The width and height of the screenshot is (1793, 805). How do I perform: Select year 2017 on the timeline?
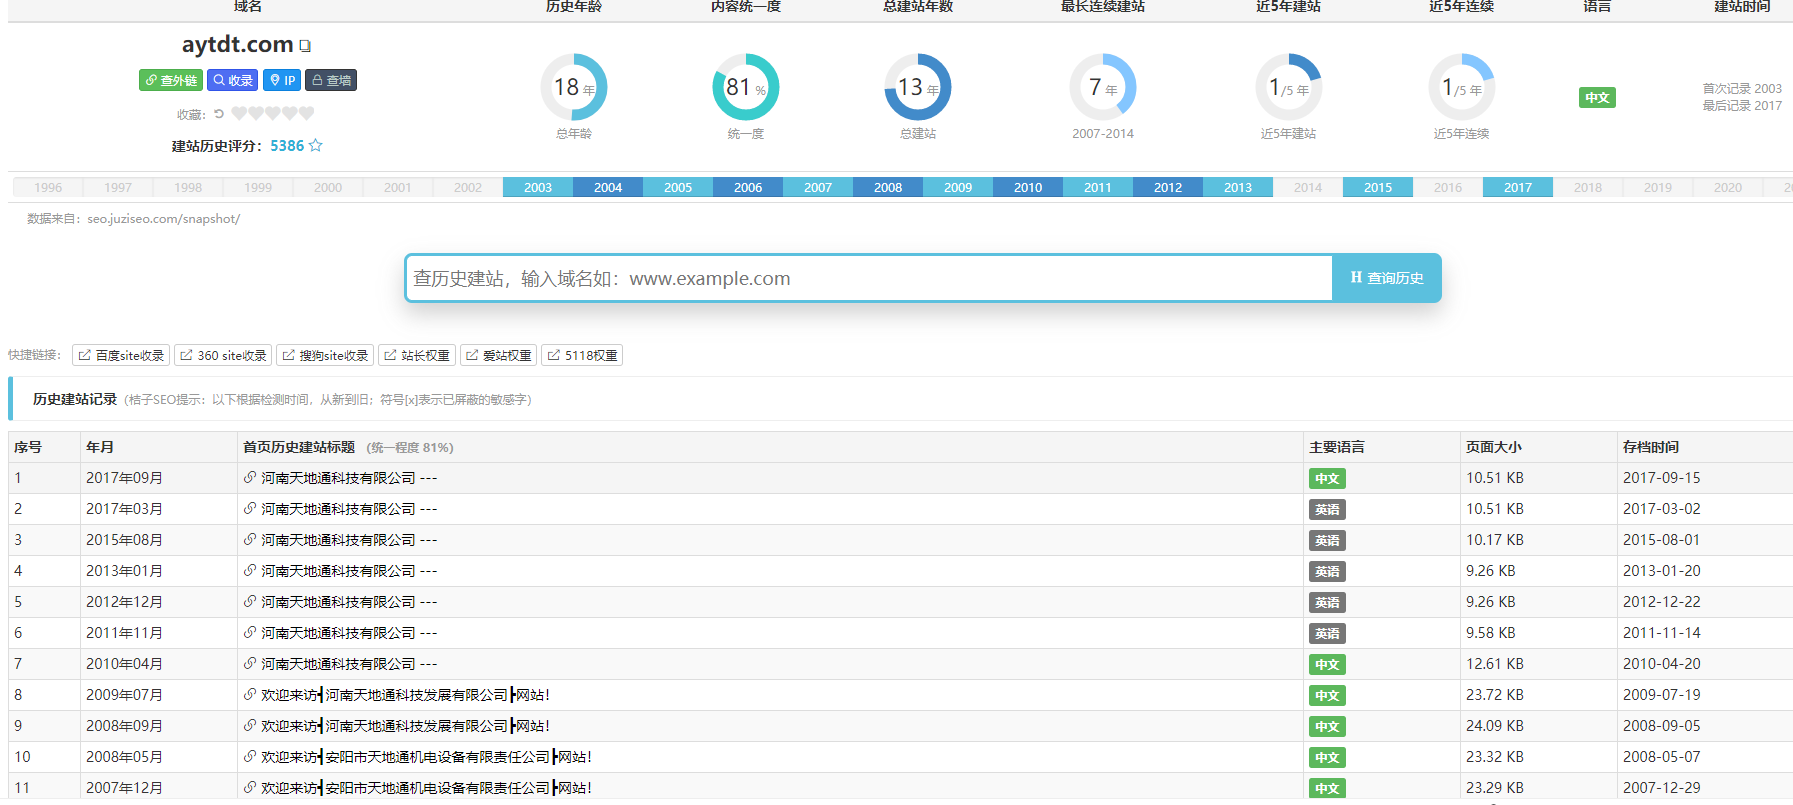pos(1517,188)
